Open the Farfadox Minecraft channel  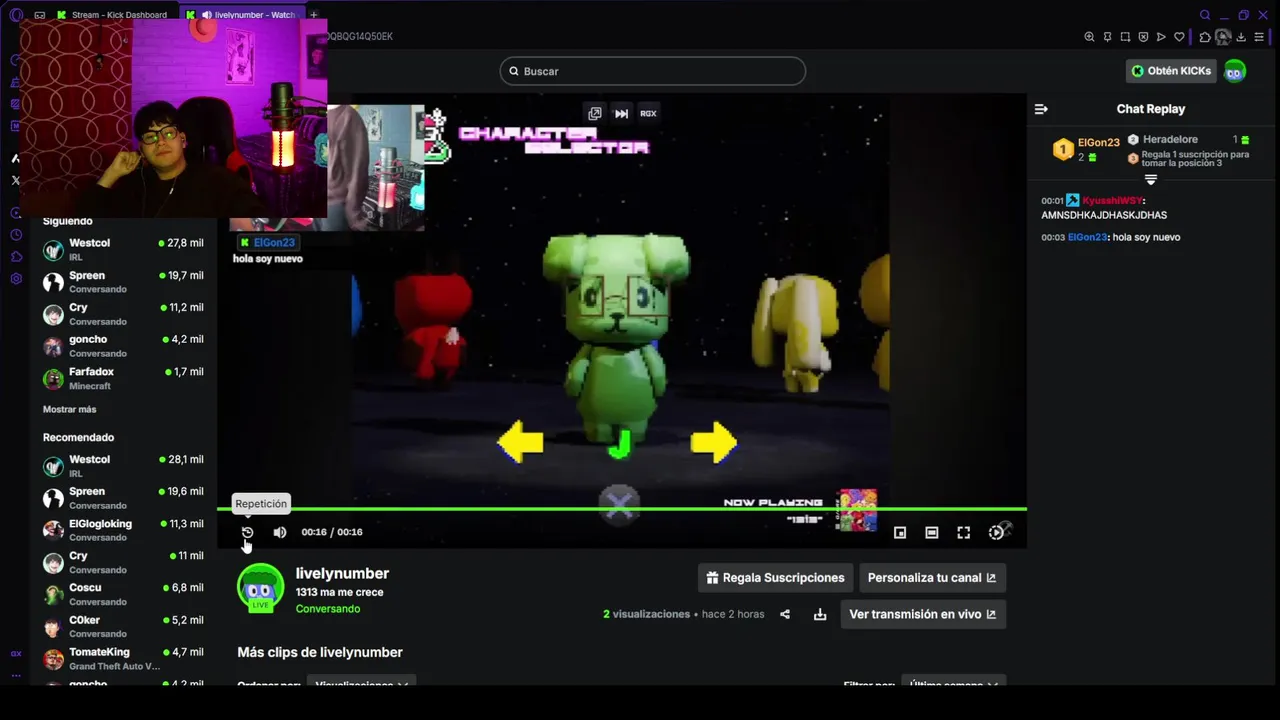coord(123,378)
